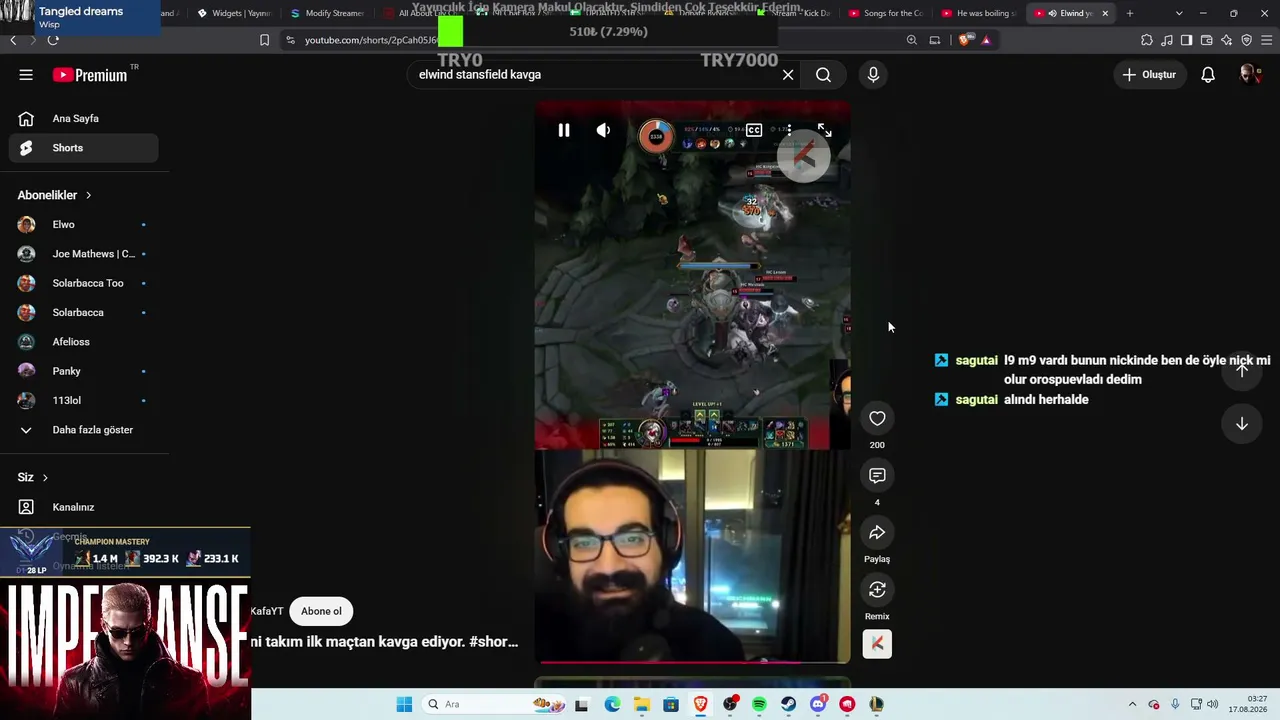The width and height of the screenshot is (1280, 720).
Task: Open the browser extensions puzzle icon
Action: click(1147, 40)
